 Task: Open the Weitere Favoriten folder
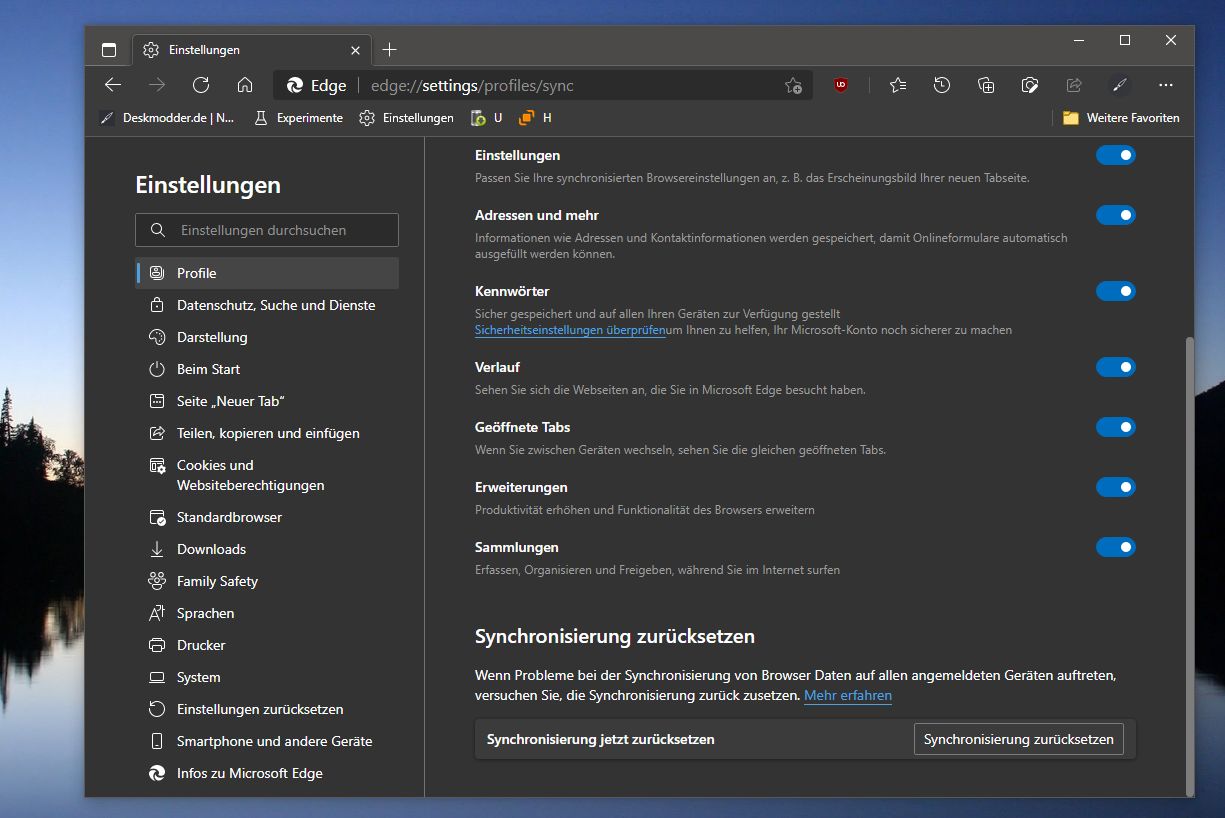point(1121,118)
